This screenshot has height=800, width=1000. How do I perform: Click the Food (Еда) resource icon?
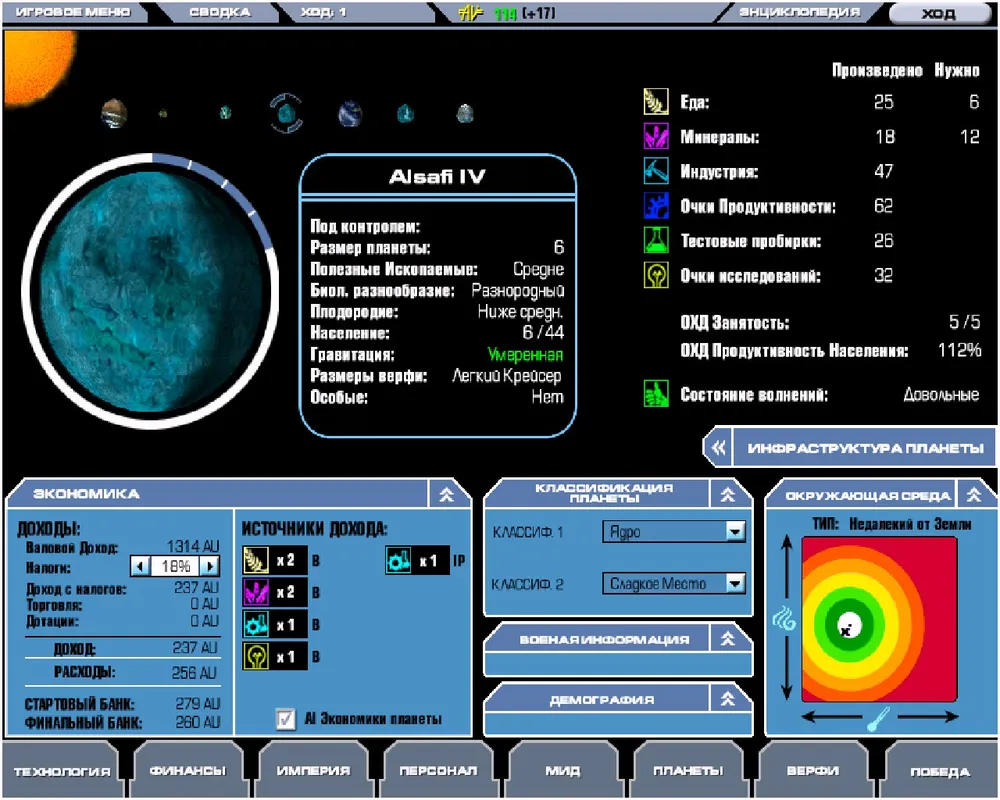[x=655, y=102]
